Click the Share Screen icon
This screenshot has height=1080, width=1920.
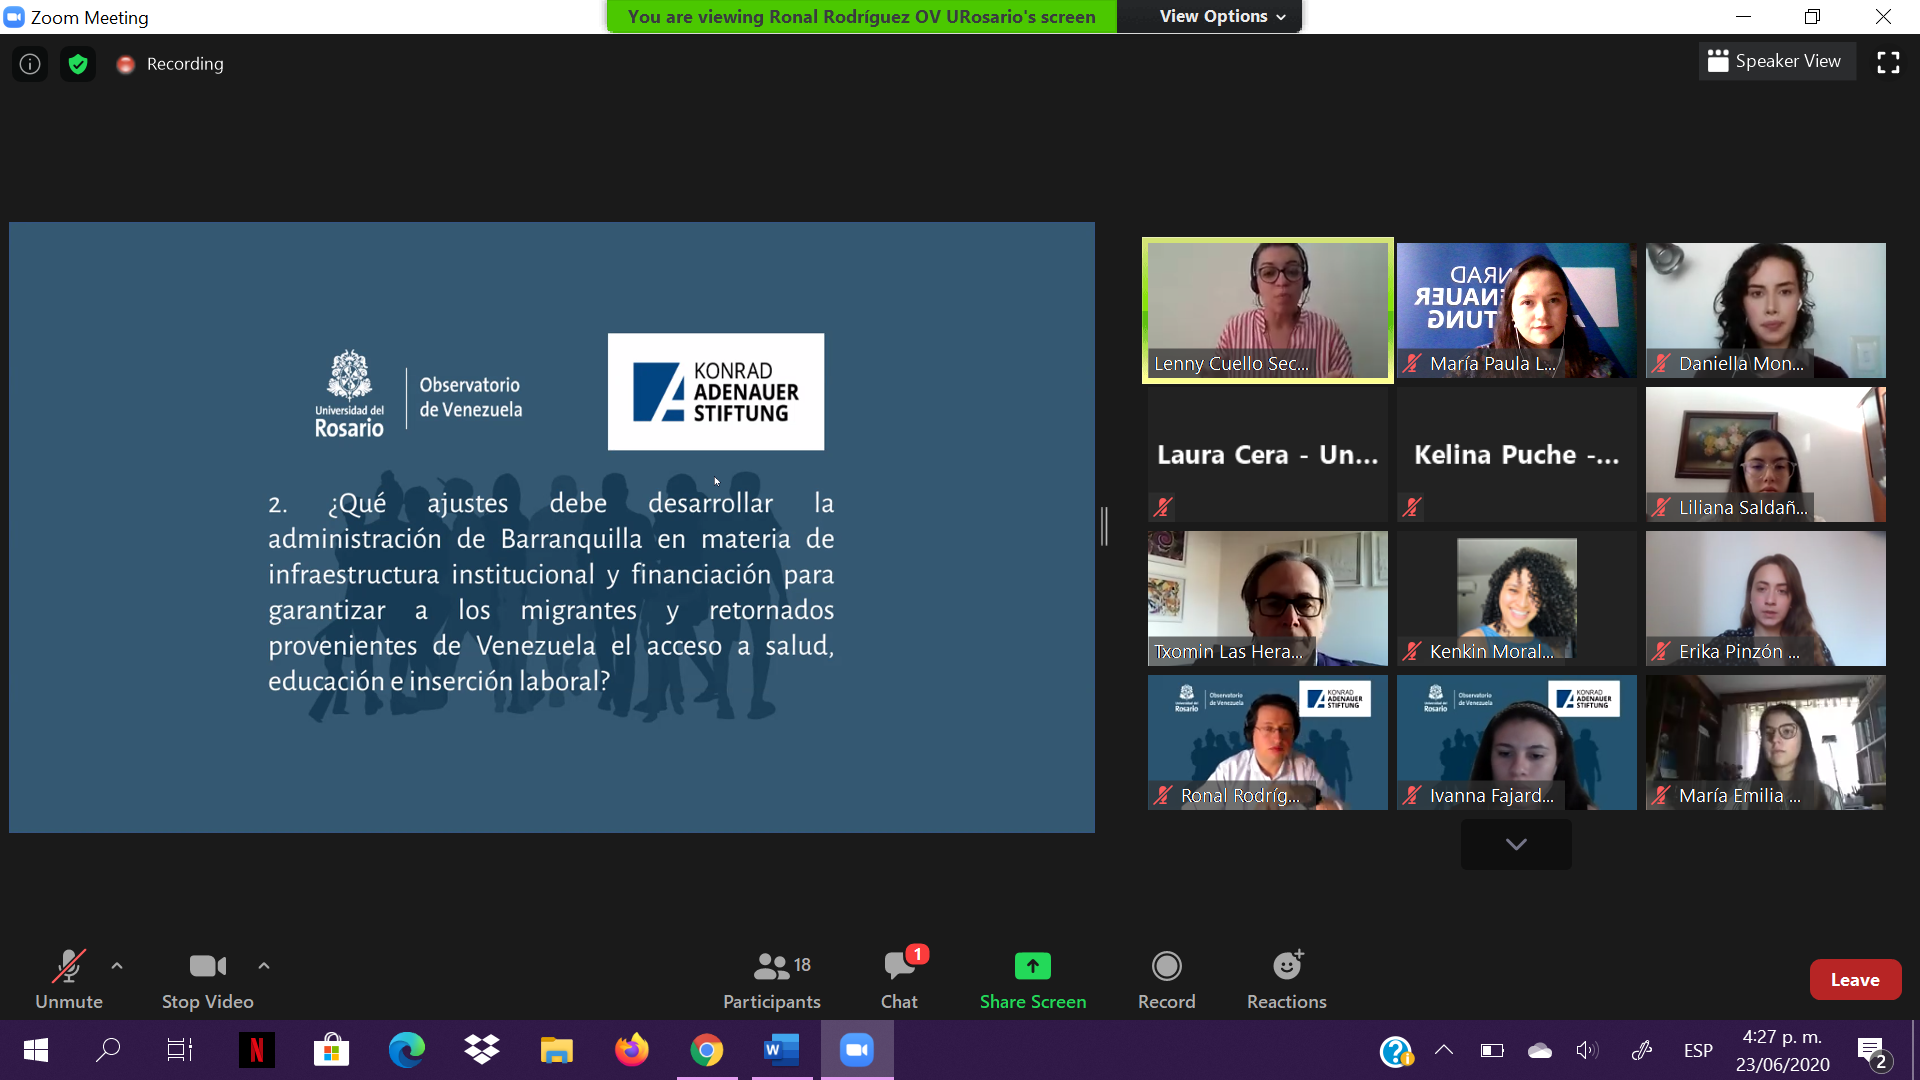coord(1032,966)
